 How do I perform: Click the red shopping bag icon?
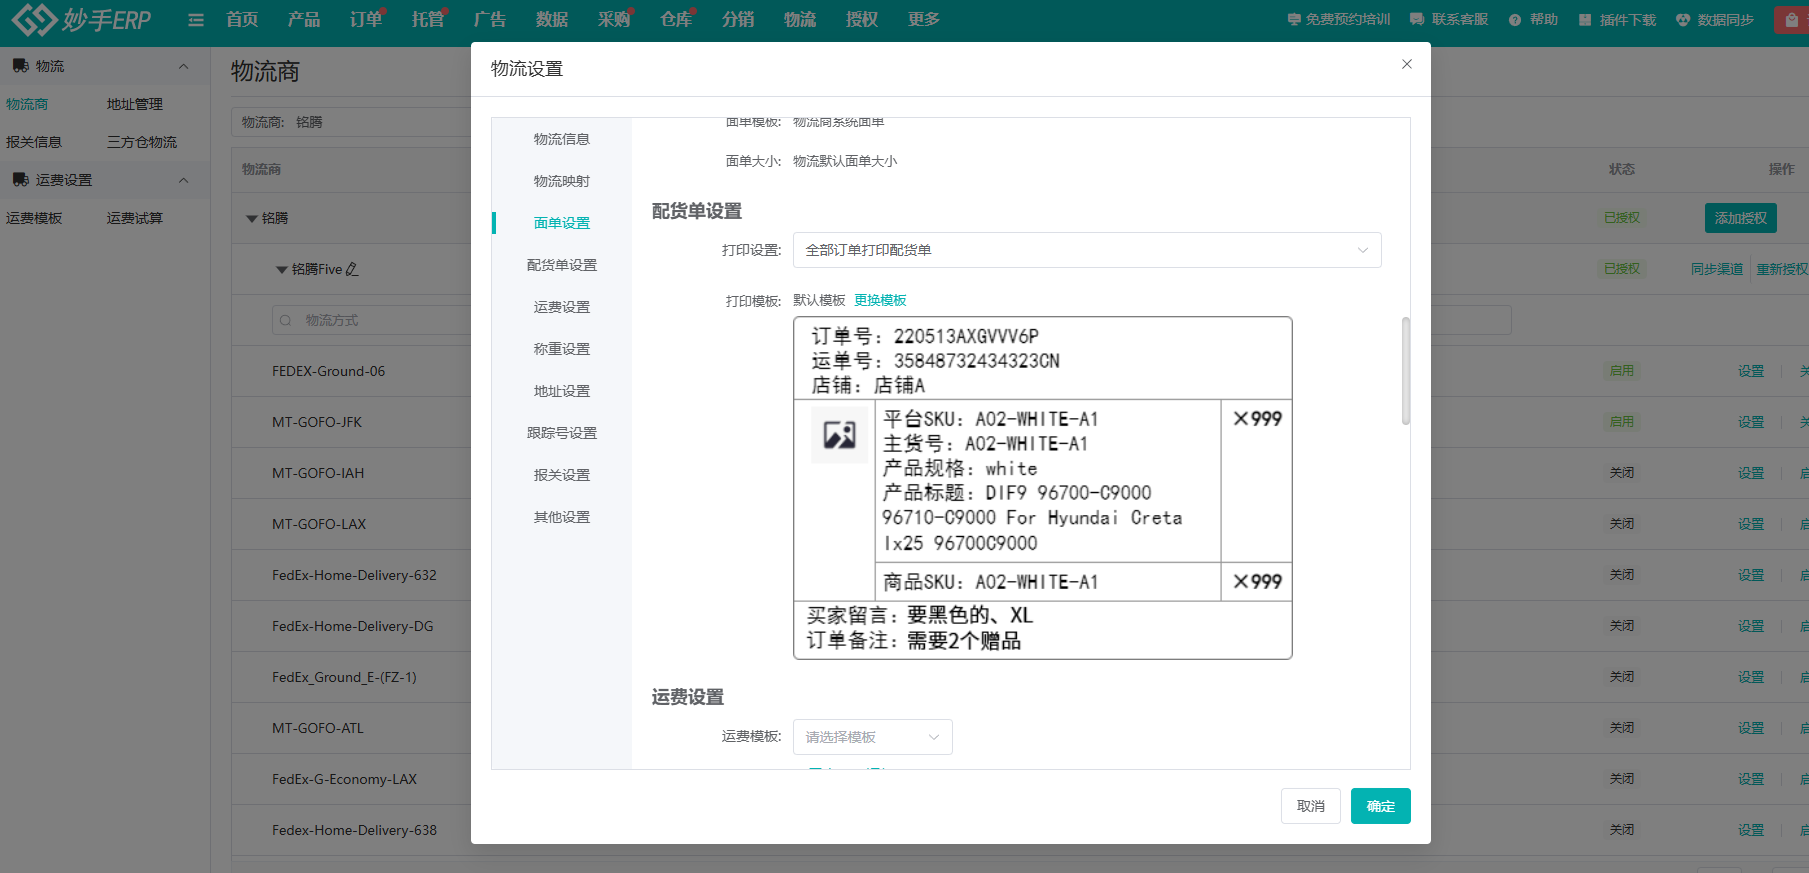coord(1791,20)
